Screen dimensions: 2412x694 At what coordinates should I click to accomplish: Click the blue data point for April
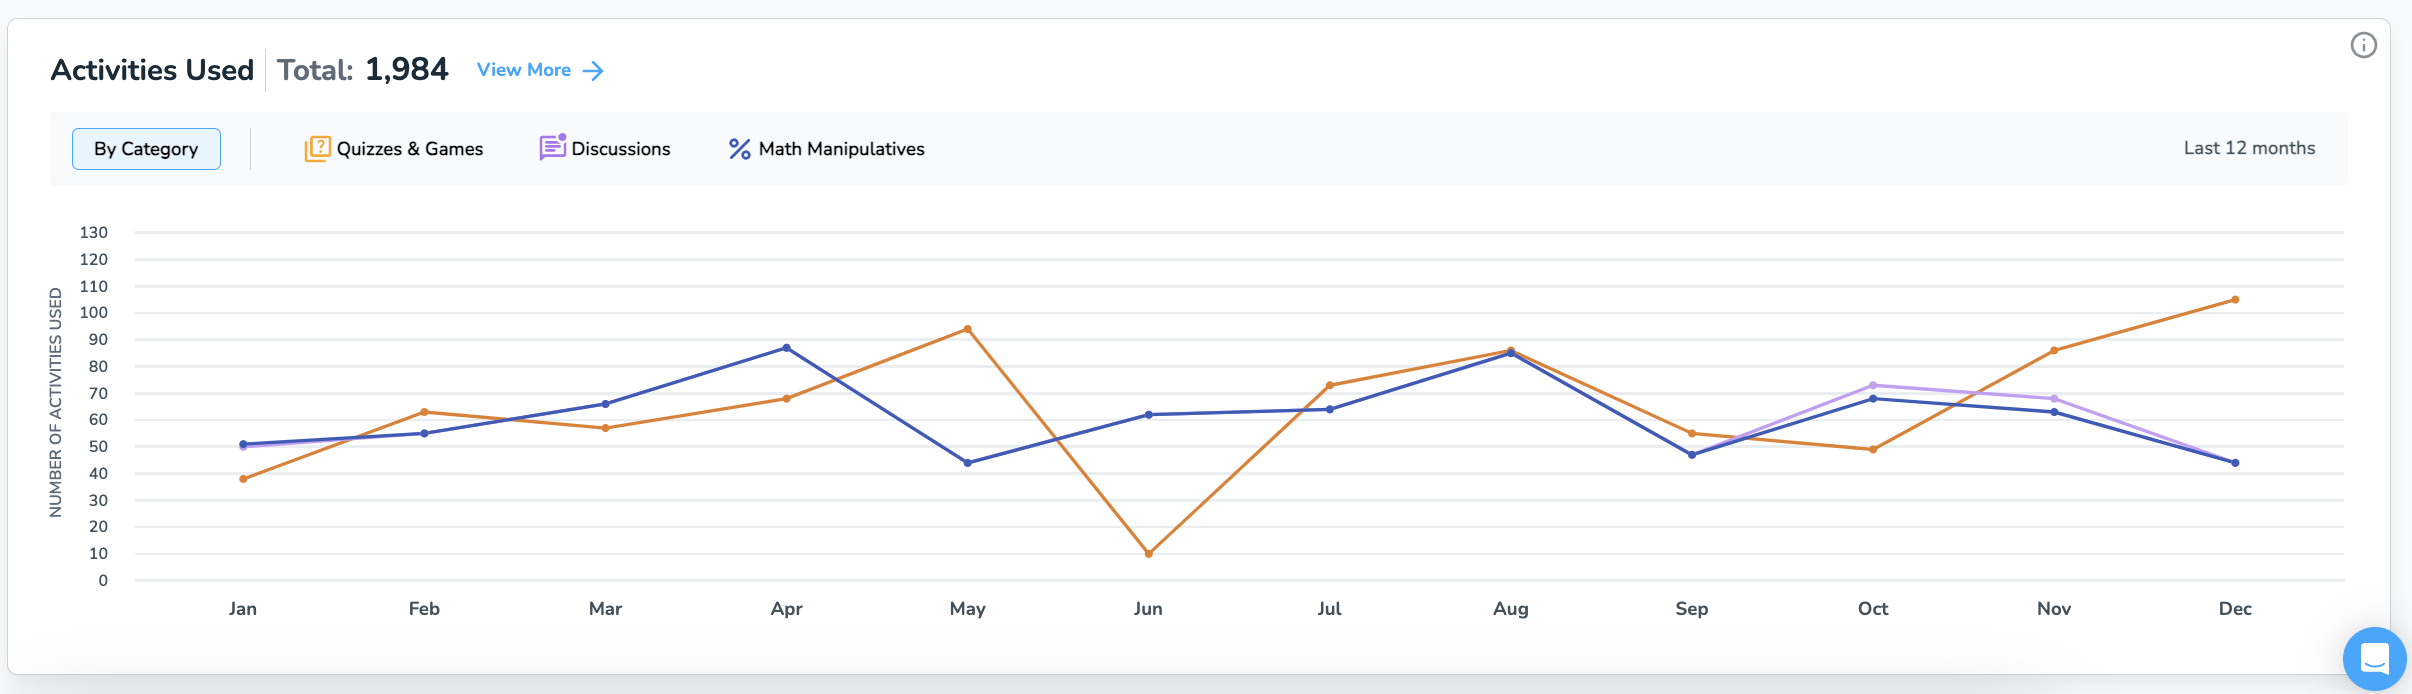coord(786,348)
